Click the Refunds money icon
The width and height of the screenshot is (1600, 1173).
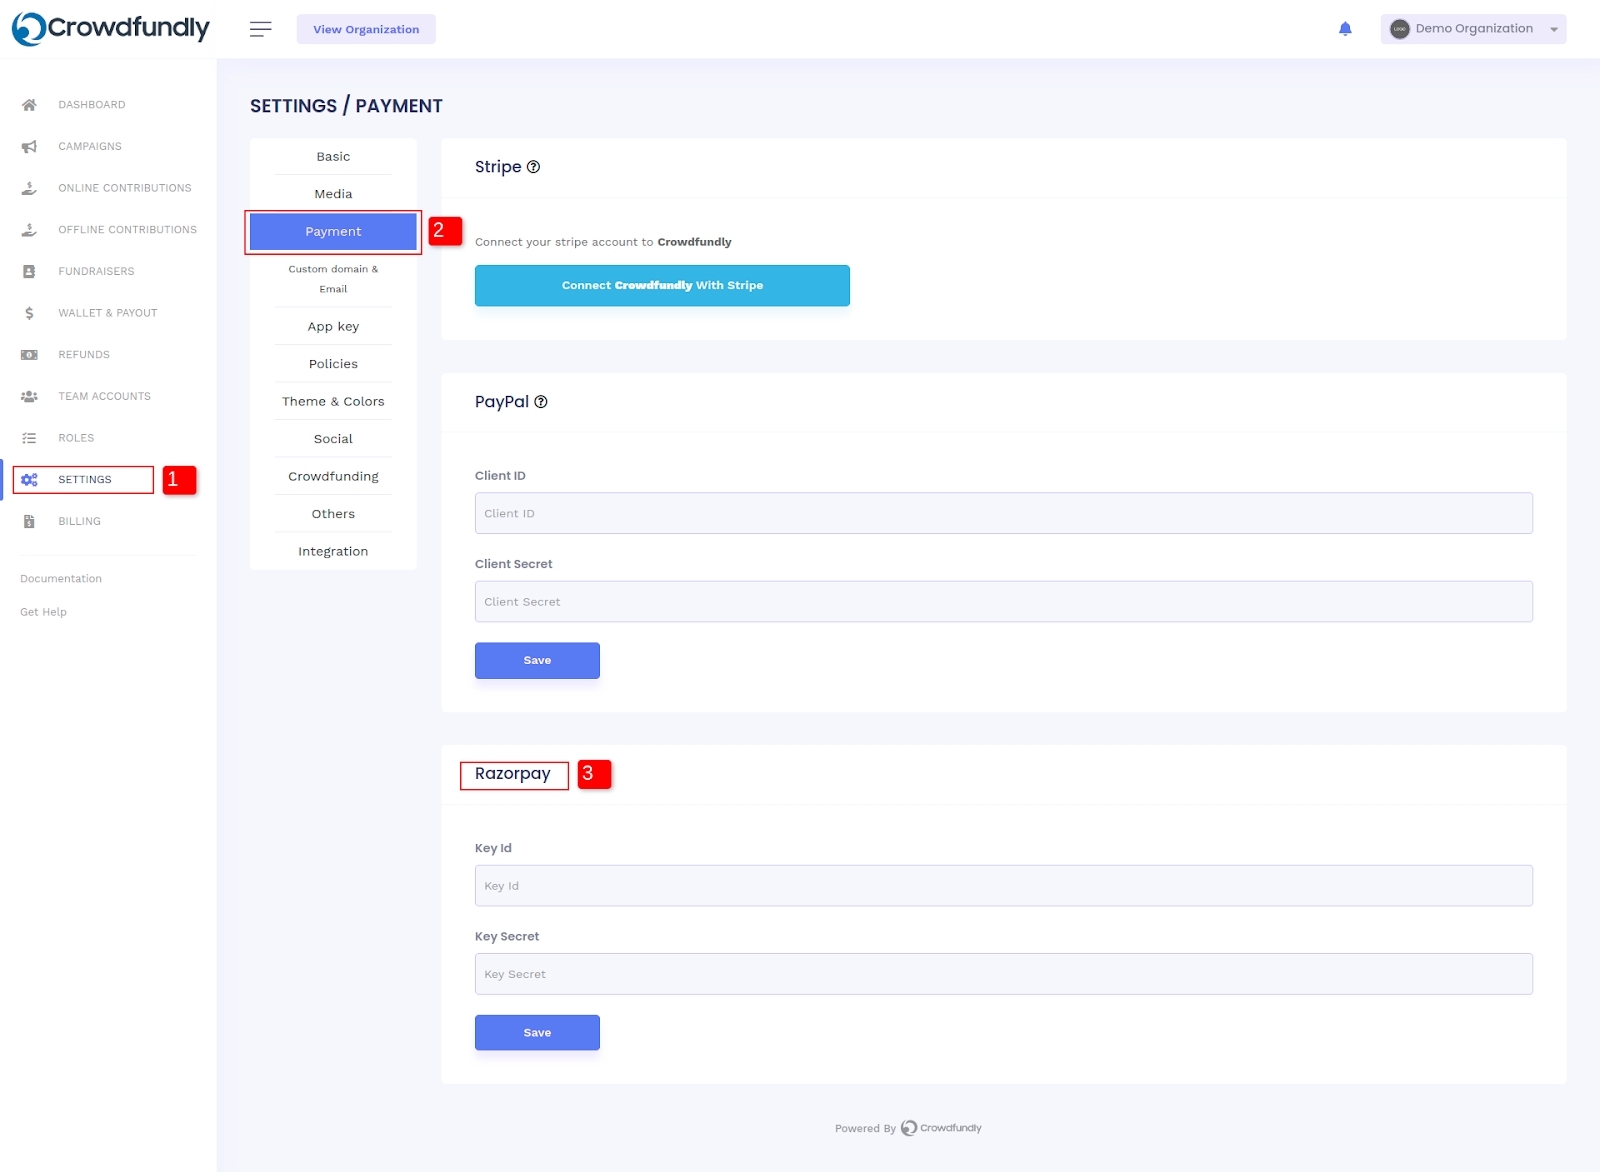click(29, 355)
